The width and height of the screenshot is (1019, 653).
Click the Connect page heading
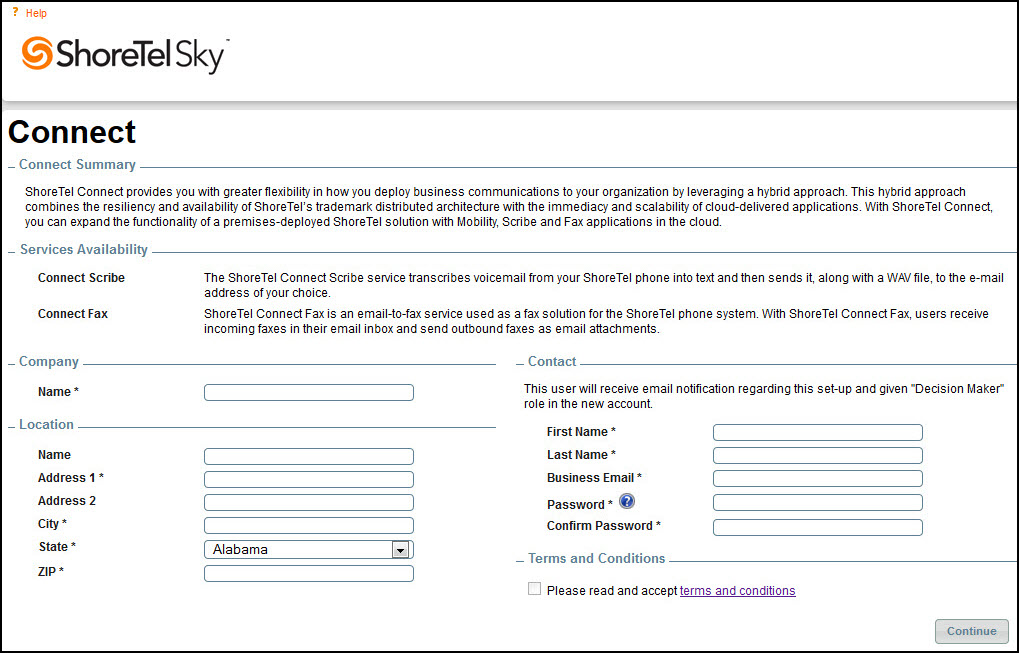72,132
